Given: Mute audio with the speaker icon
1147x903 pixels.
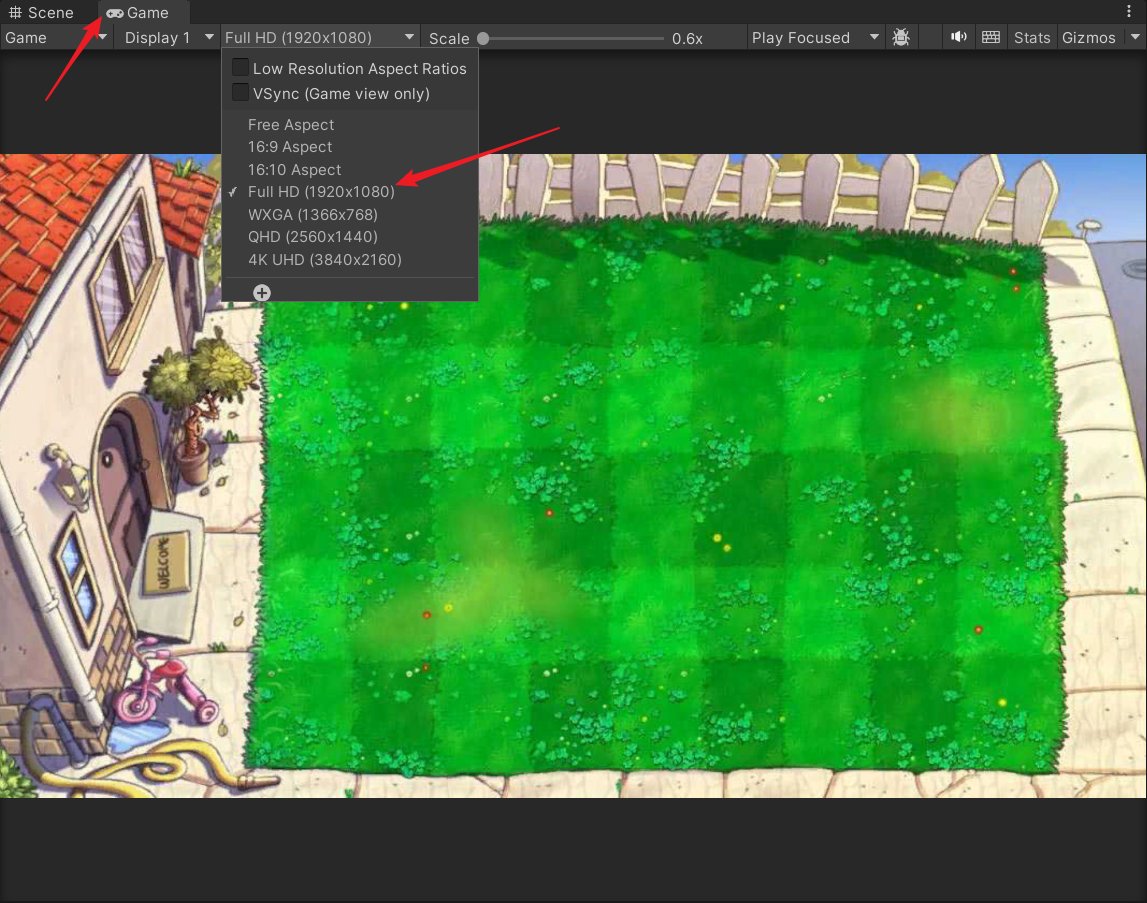Looking at the screenshot, I should 958,37.
